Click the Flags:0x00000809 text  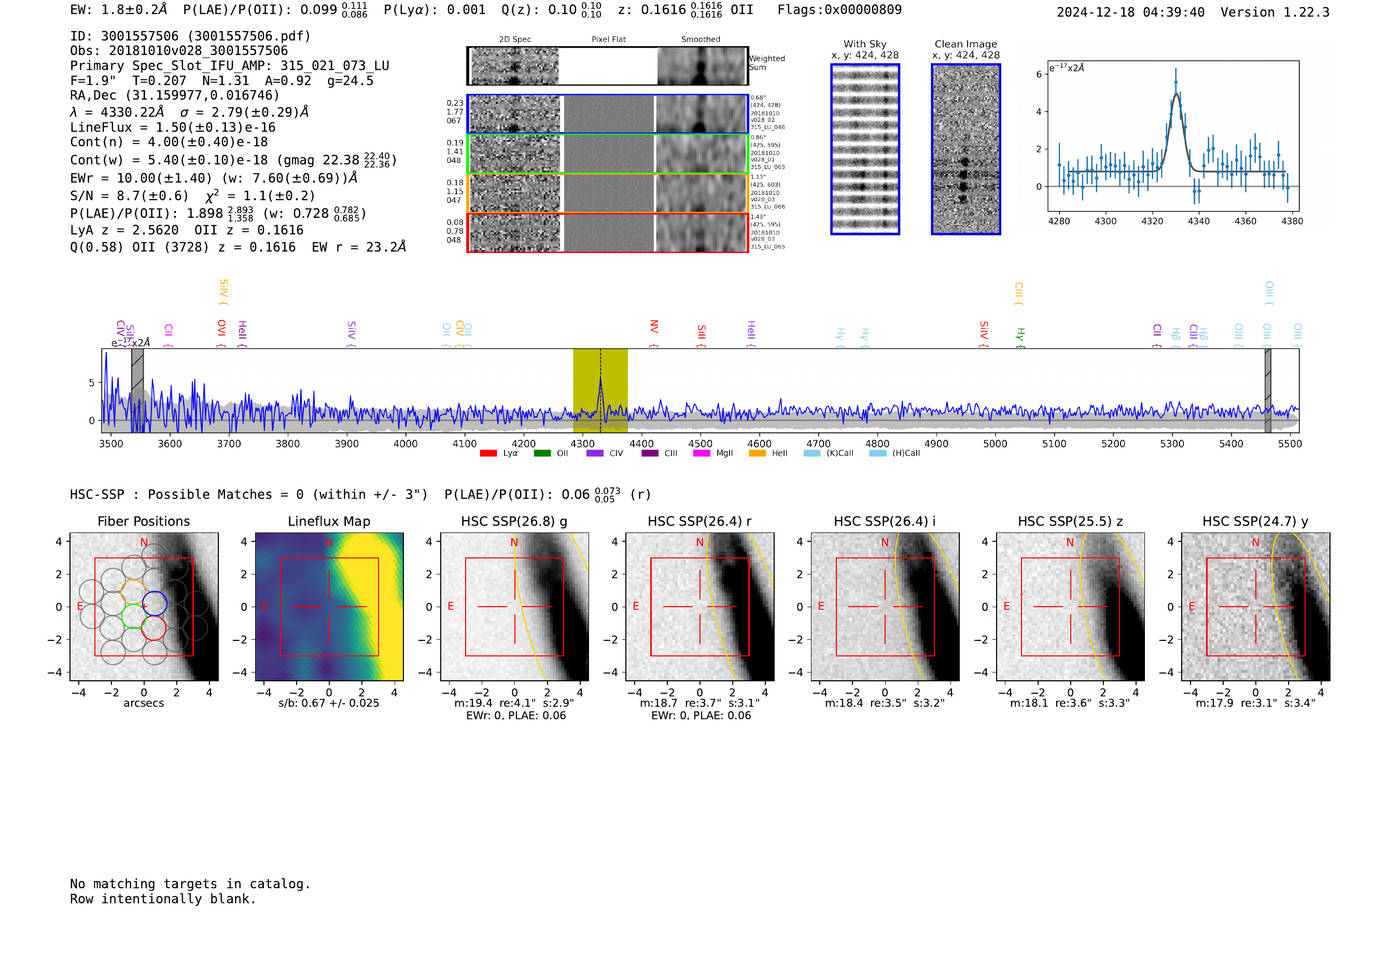tap(839, 10)
